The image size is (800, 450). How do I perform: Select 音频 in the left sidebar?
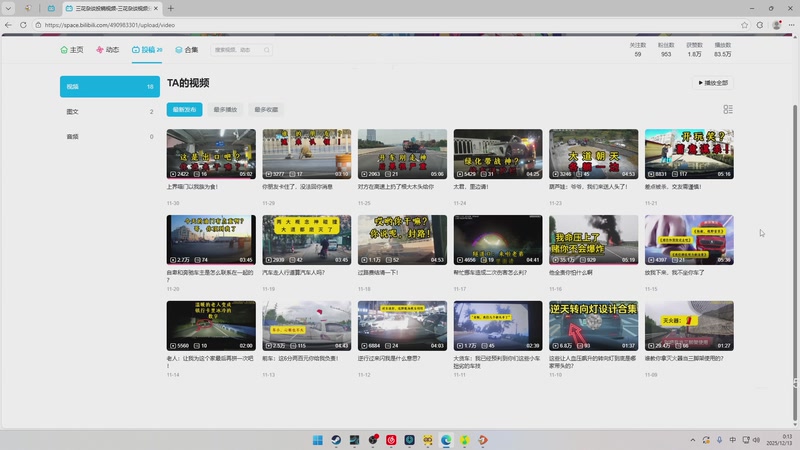coord(73,136)
